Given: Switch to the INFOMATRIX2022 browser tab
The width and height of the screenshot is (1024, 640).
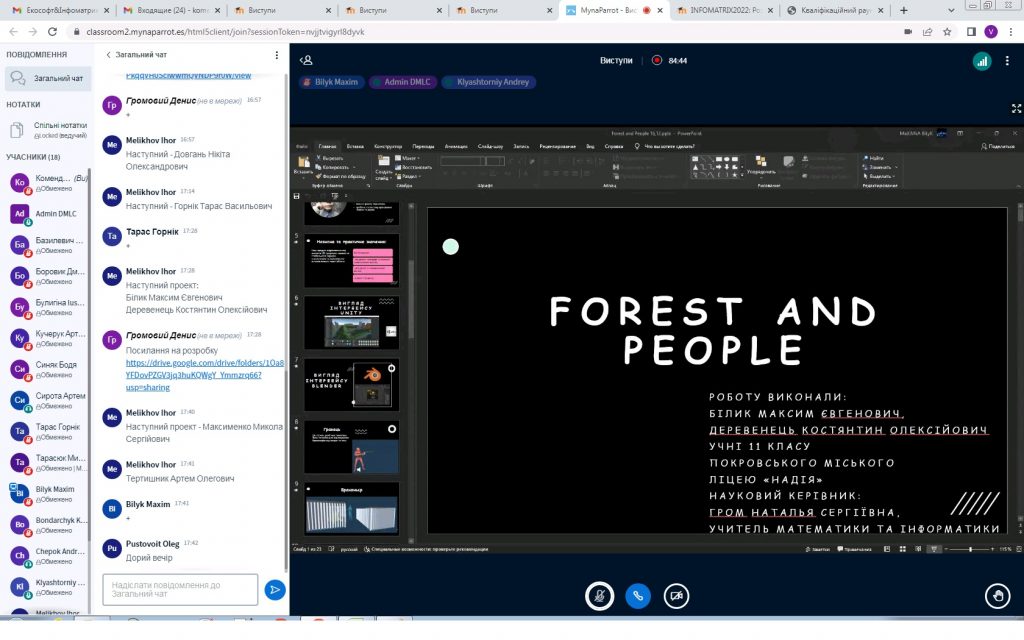Looking at the screenshot, I should tap(725, 10).
